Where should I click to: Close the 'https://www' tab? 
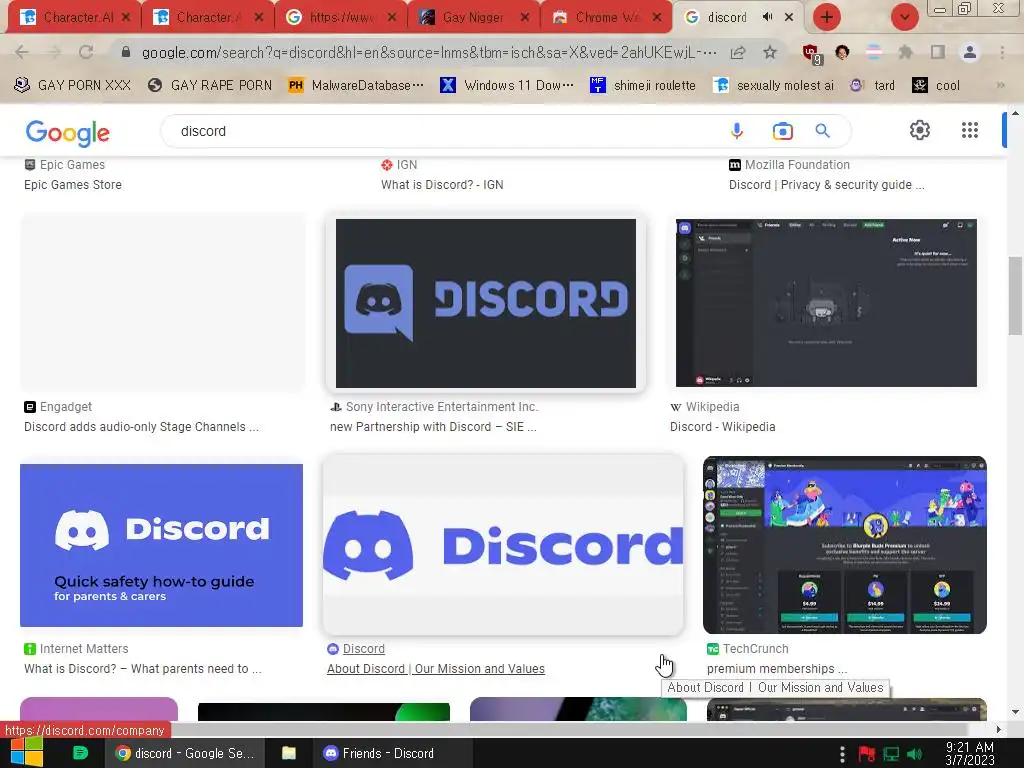coord(392,18)
